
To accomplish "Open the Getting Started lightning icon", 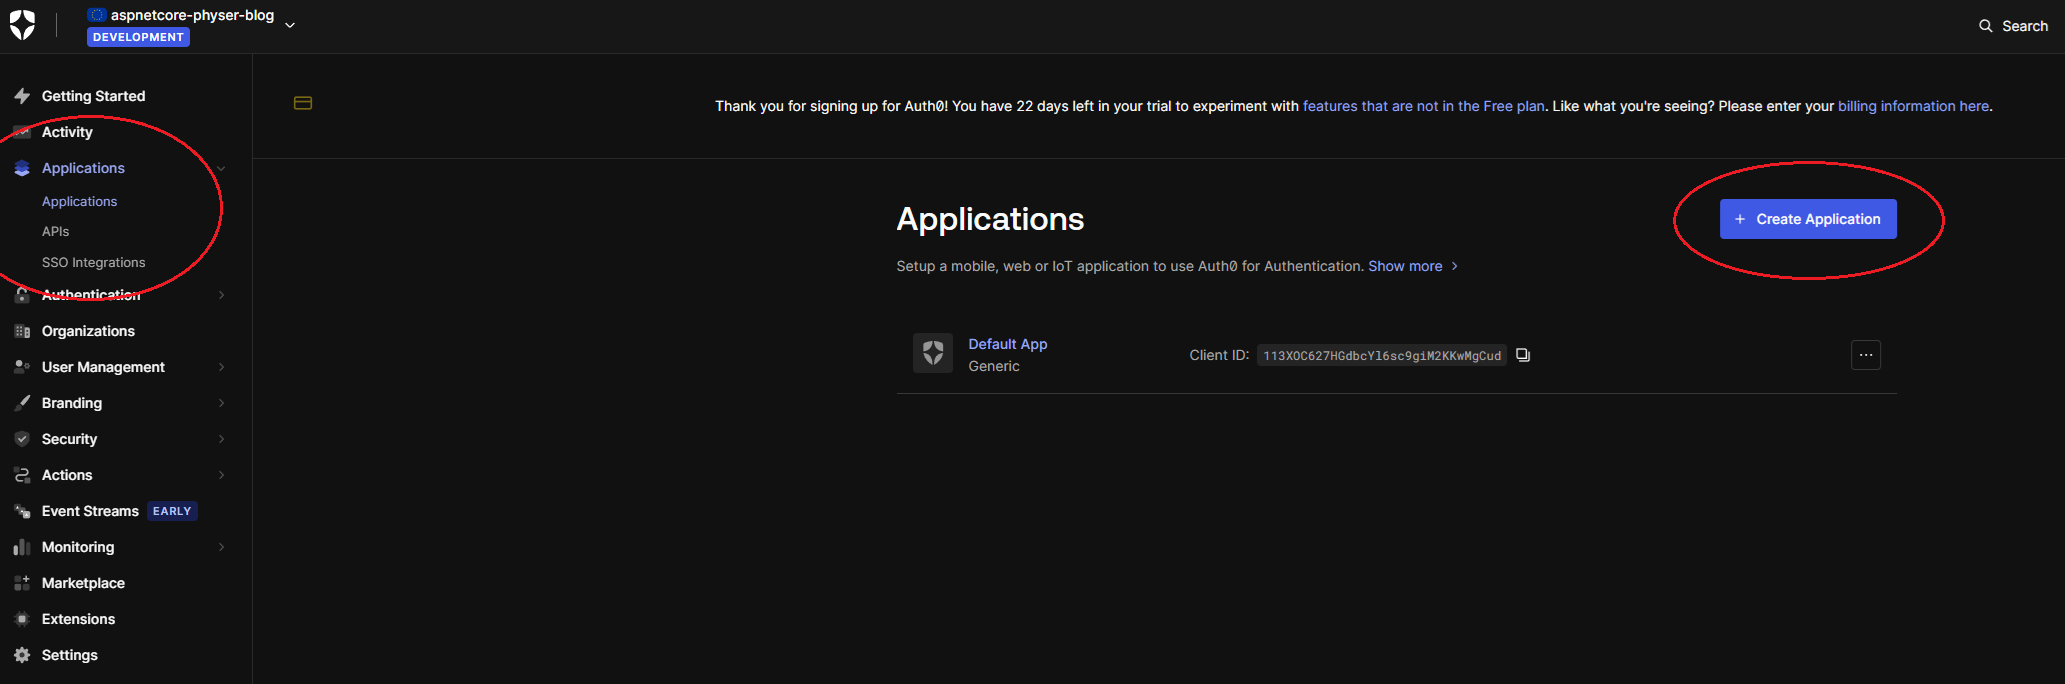I will click(x=22, y=96).
